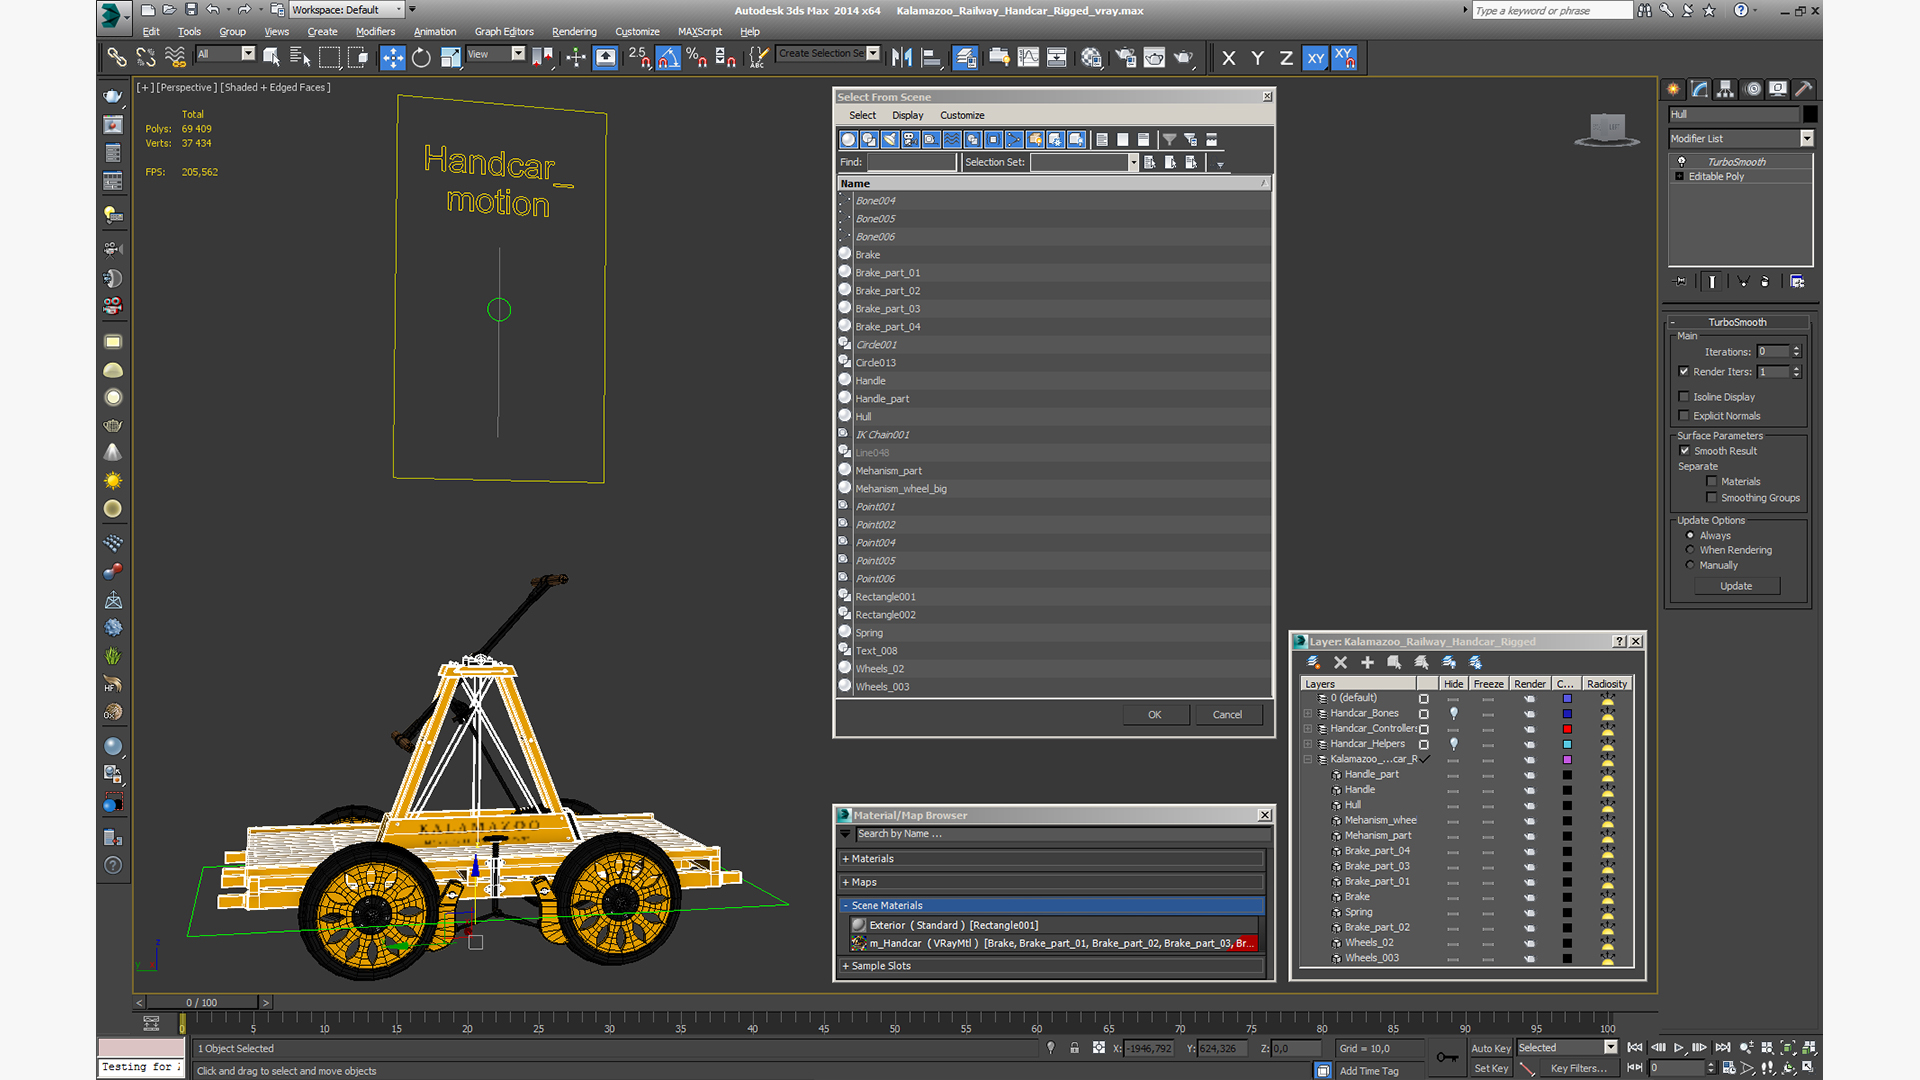The image size is (1920, 1080).
Task: Click the Render Production teapot icon
Action: pos(1183,58)
